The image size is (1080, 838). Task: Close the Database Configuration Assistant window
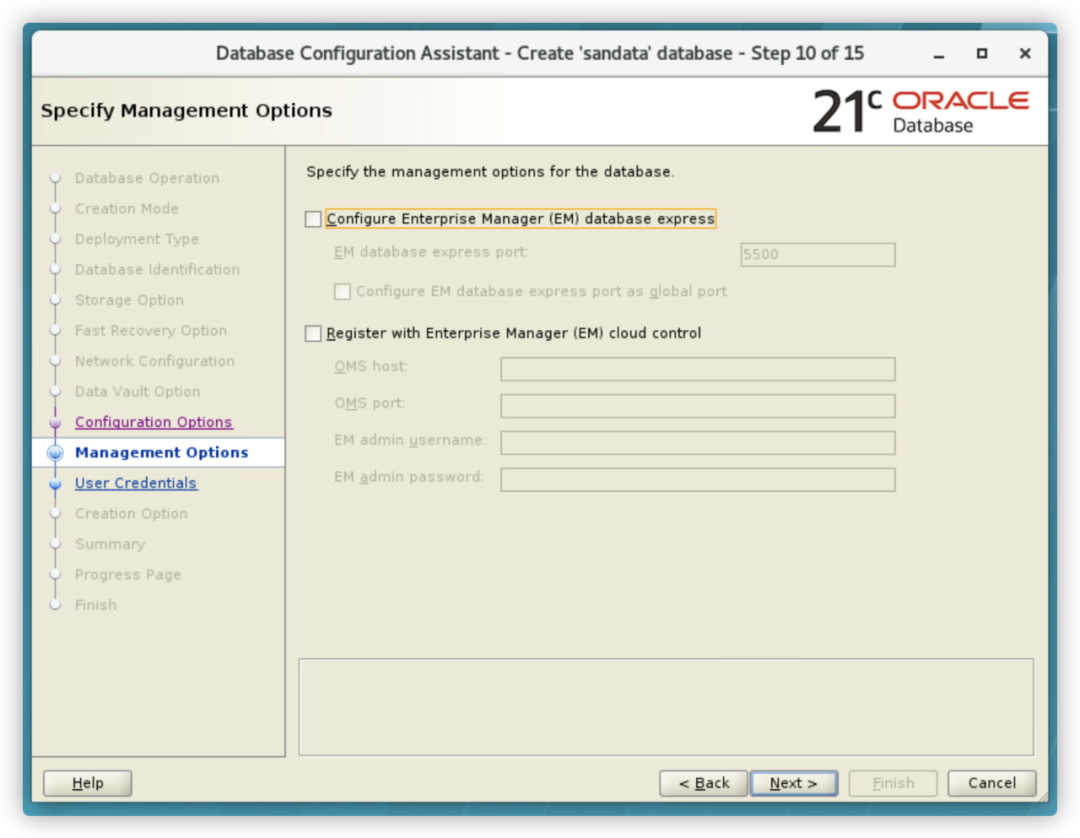click(x=1025, y=54)
